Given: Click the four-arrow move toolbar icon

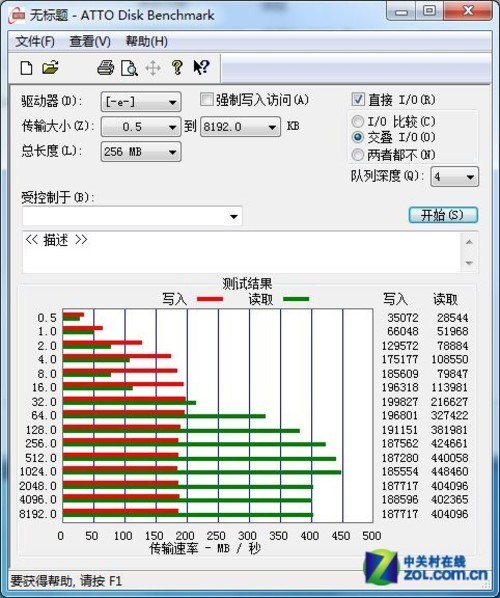Looking at the screenshot, I should coord(153,69).
